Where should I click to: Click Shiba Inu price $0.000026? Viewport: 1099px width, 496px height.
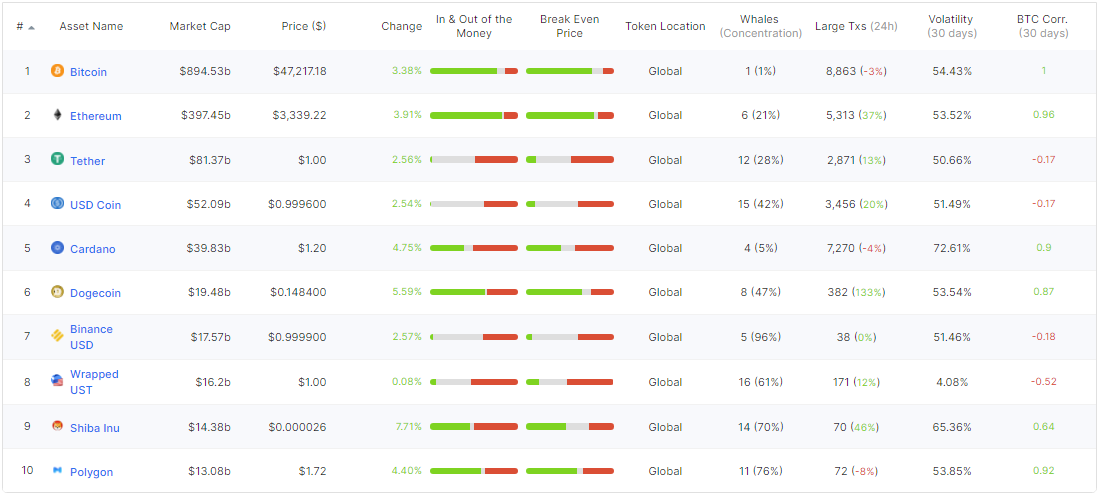click(297, 427)
